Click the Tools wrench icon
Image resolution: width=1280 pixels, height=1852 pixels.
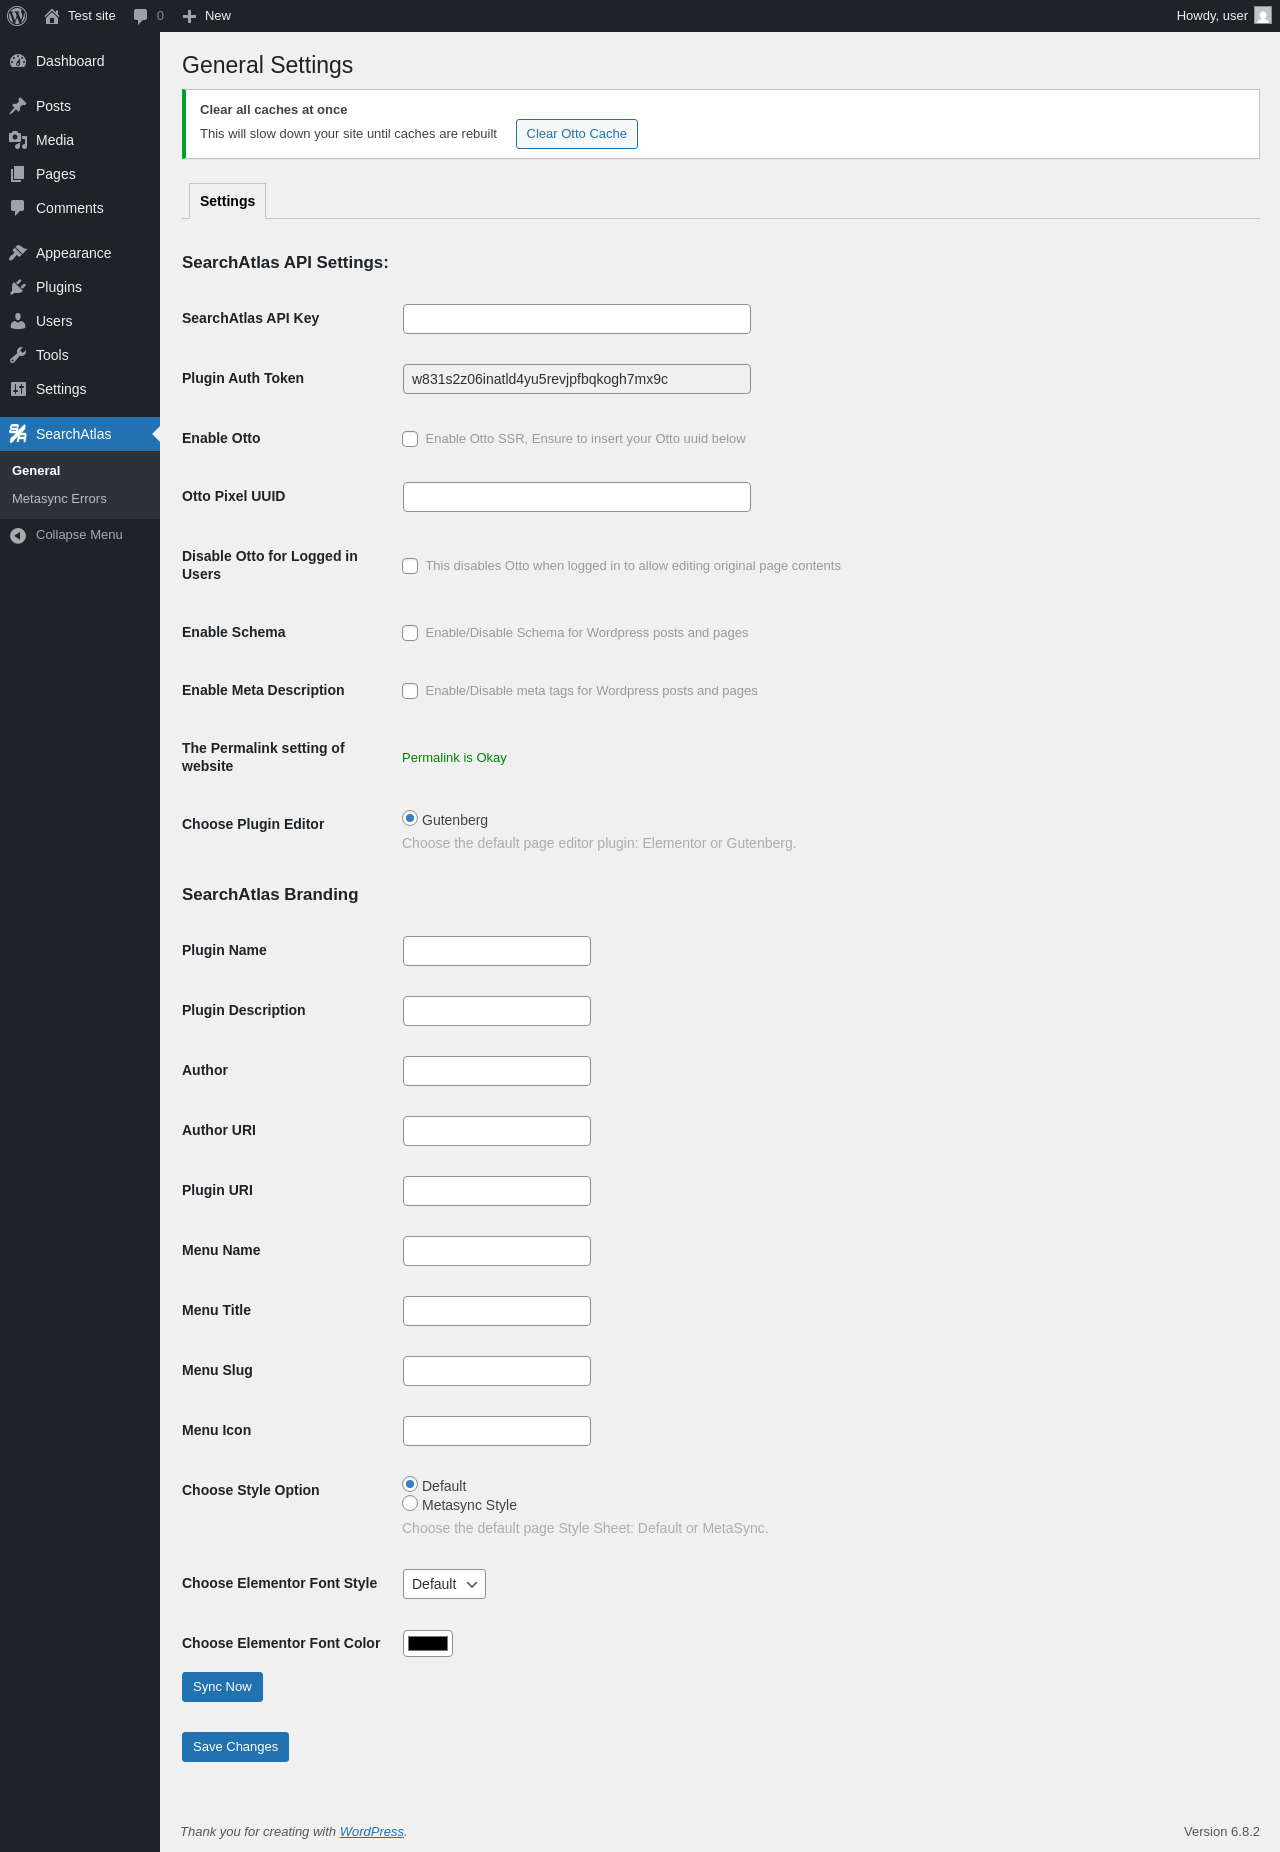point(18,355)
